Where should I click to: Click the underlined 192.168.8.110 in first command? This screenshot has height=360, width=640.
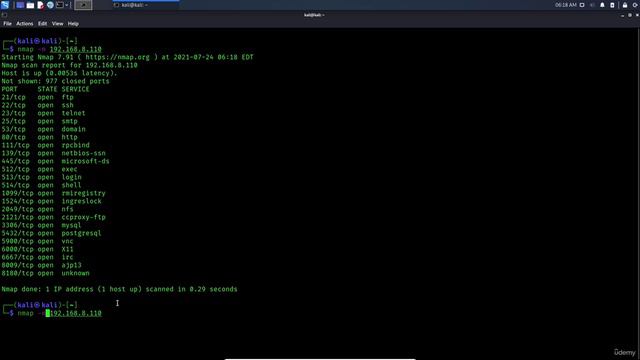tap(76, 49)
